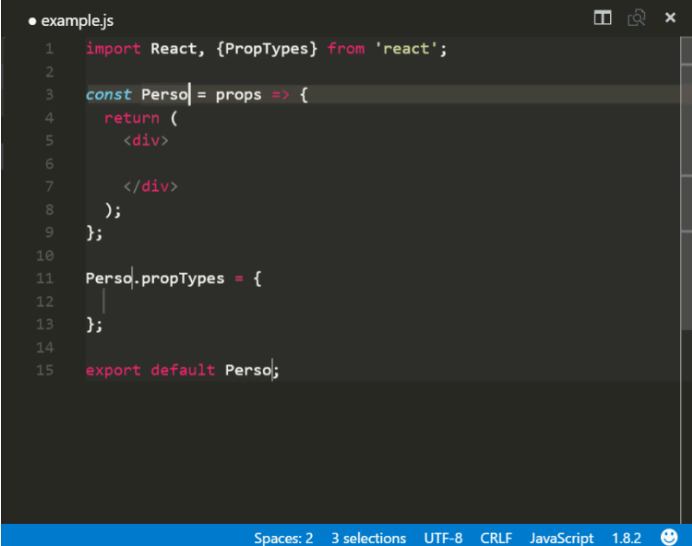
Task: Click line number 11 in the gutter
Action: [45, 278]
